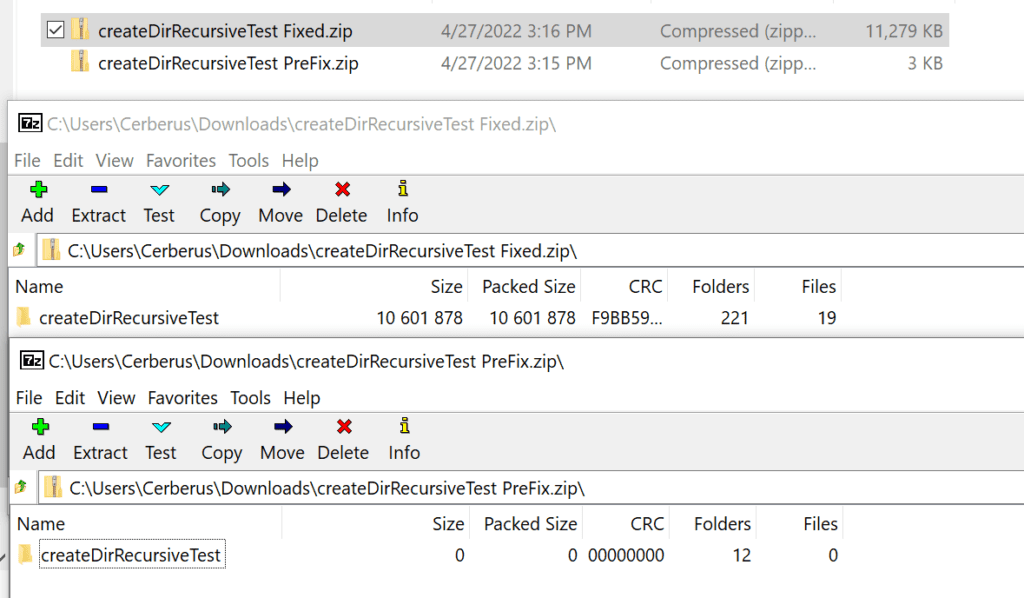Viewport: 1024px width, 598px height.
Task: Click the up-one-level arrow in the PreFix.zip window
Action: [x=17, y=487]
